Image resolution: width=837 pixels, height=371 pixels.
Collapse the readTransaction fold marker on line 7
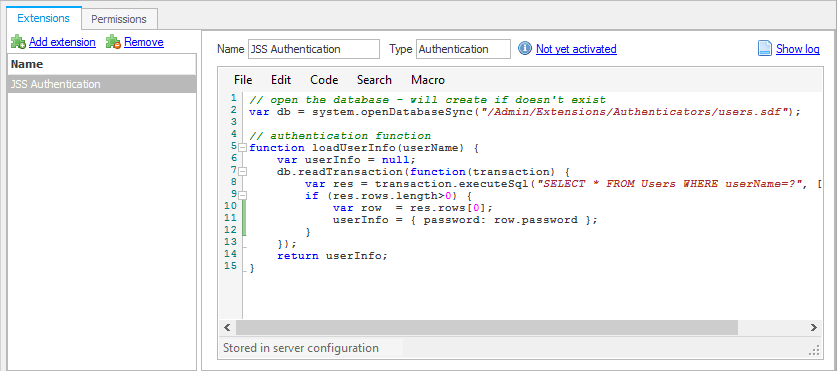(x=242, y=172)
